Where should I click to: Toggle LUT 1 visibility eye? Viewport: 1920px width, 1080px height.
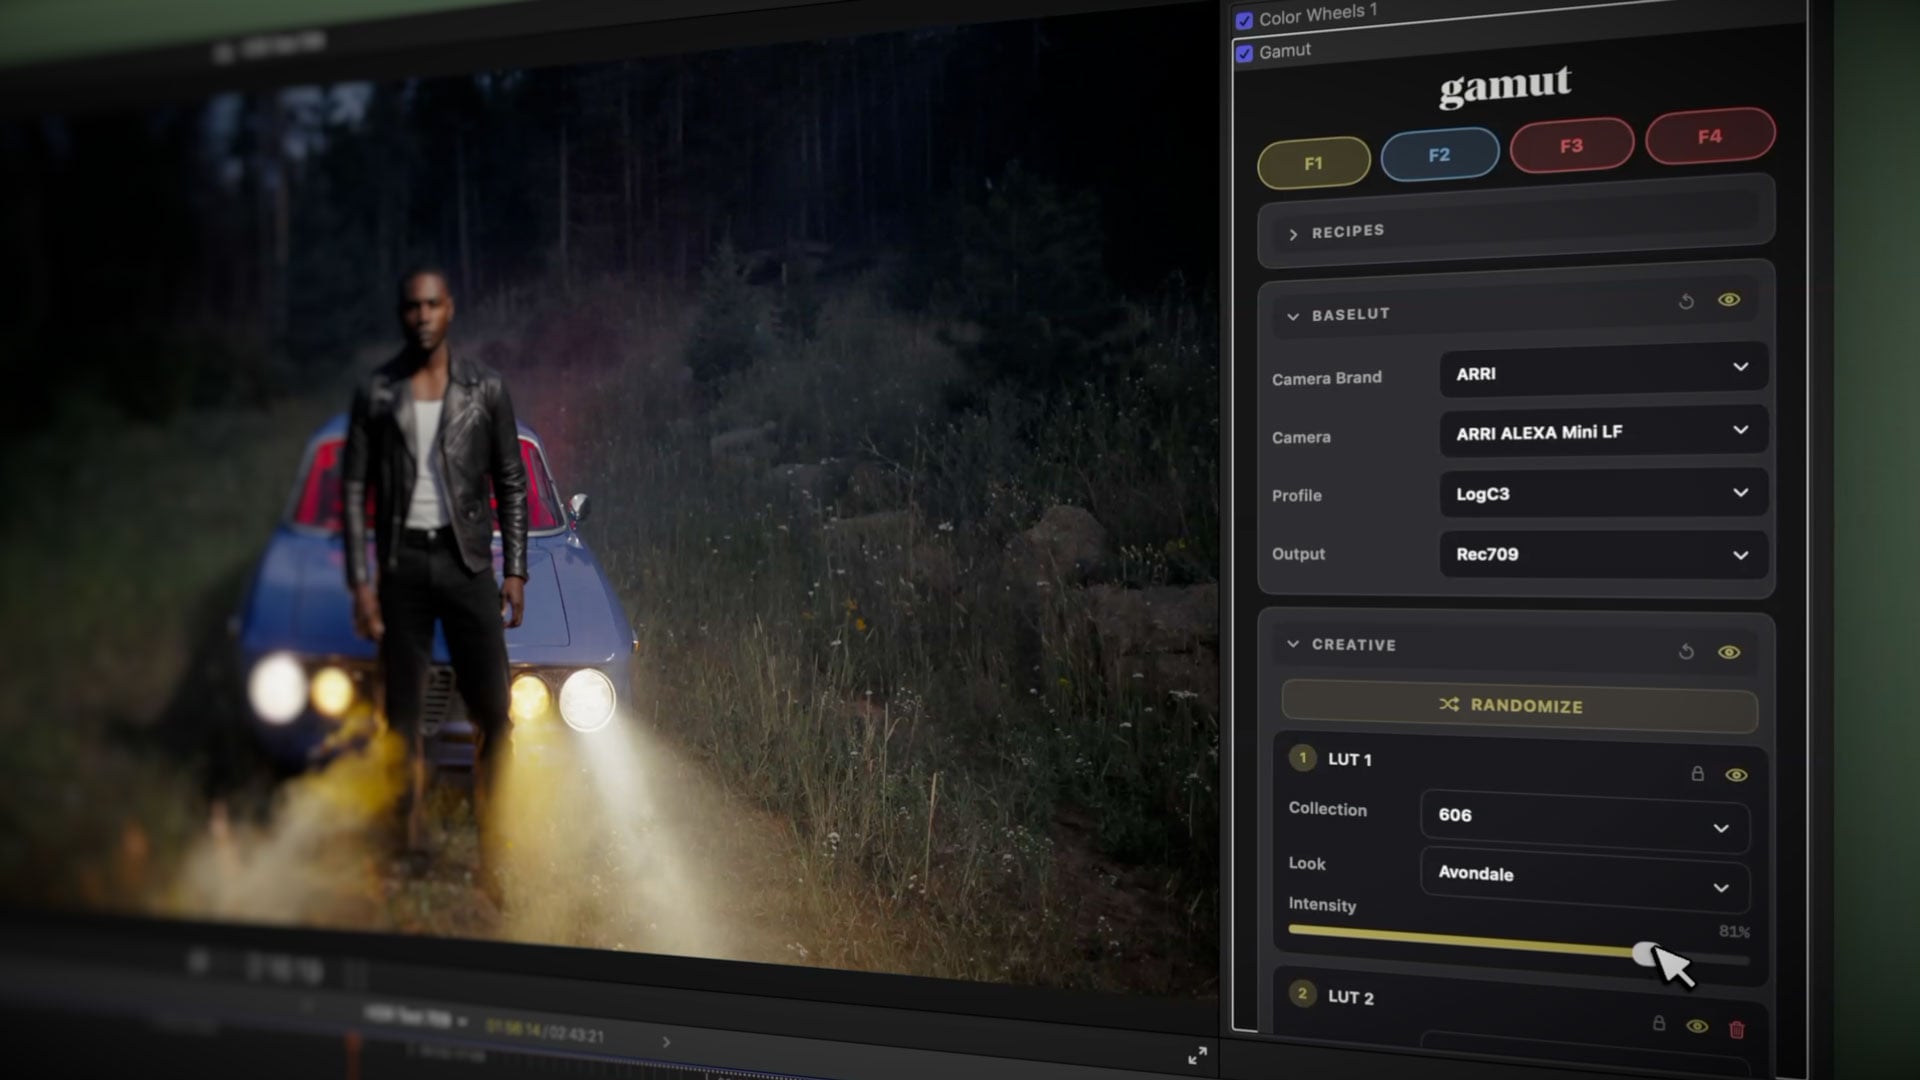click(x=1736, y=775)
